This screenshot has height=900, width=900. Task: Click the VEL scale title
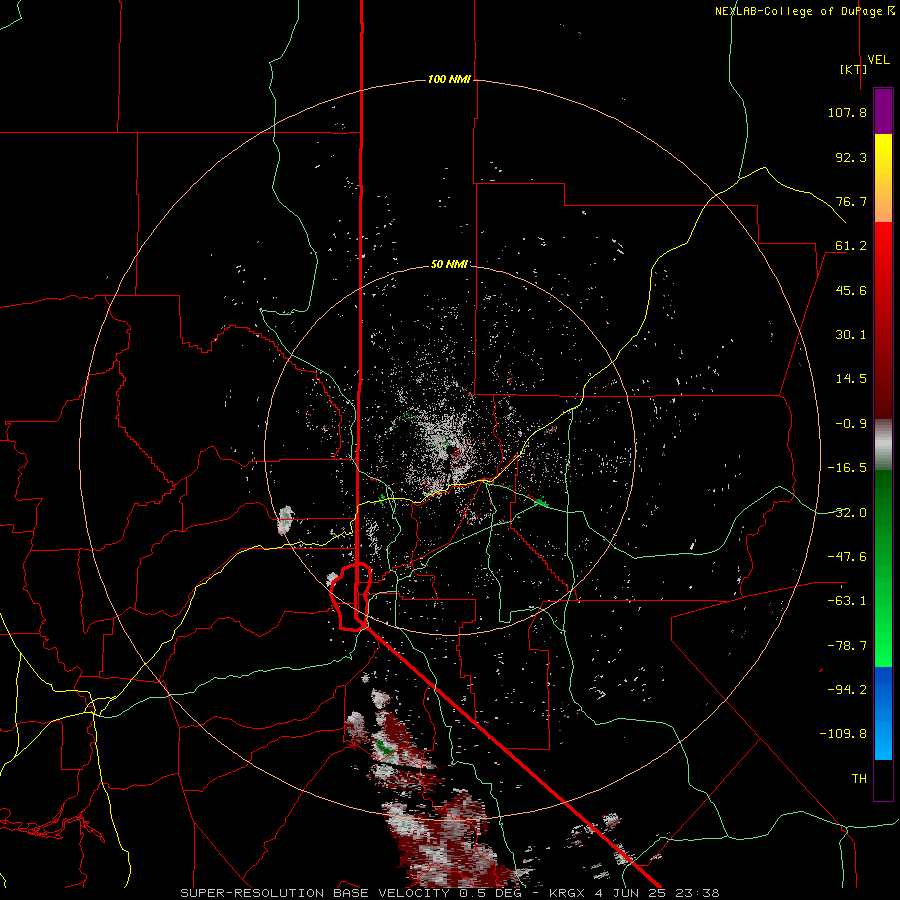click(x=879, y=60)
